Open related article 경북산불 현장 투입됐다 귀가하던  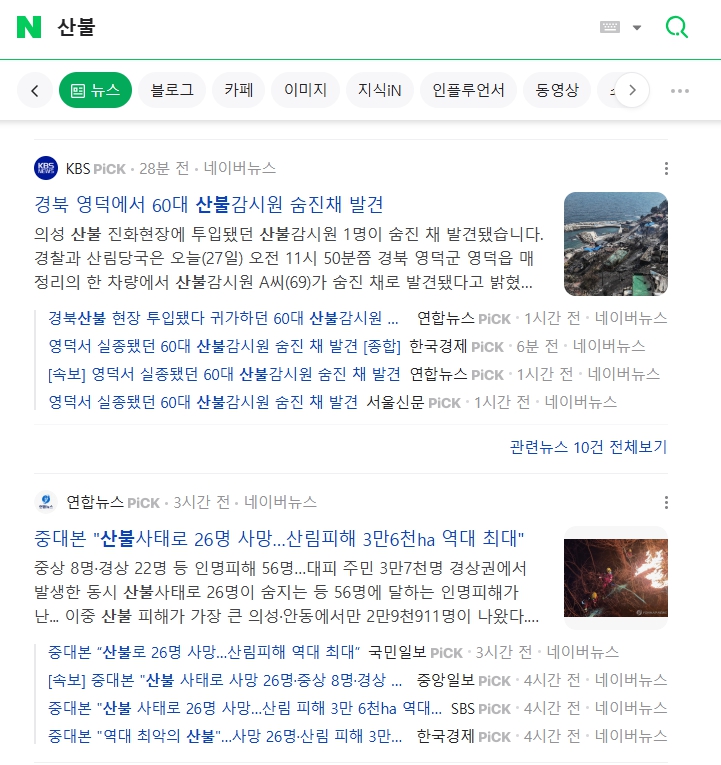tap(223, 318)
